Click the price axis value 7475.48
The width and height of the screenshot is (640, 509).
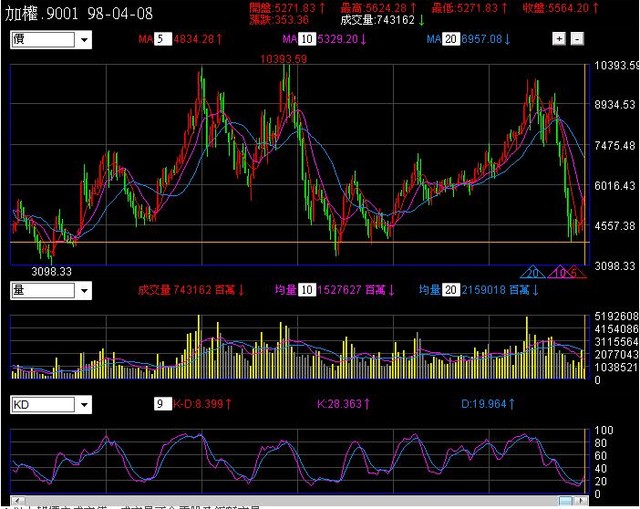pos(615,145)
